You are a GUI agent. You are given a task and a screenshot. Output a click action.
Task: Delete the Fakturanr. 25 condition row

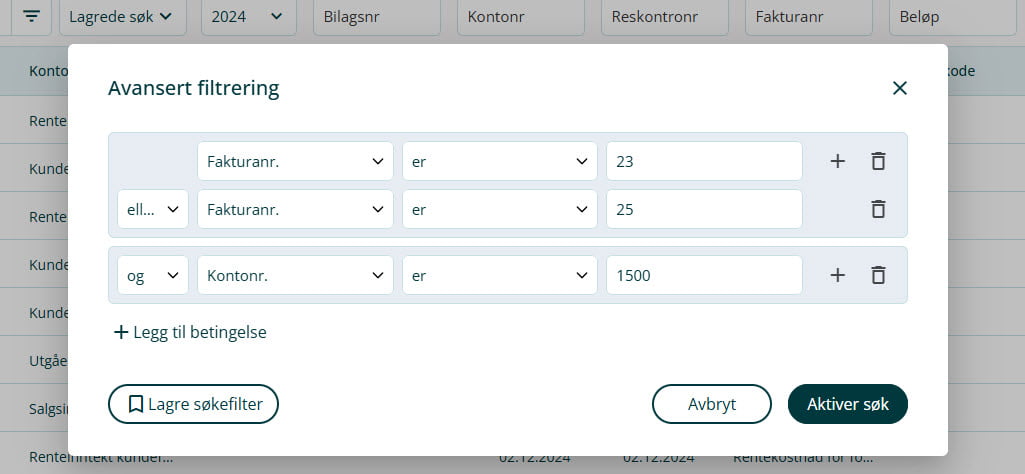click(x=878, y=209)
